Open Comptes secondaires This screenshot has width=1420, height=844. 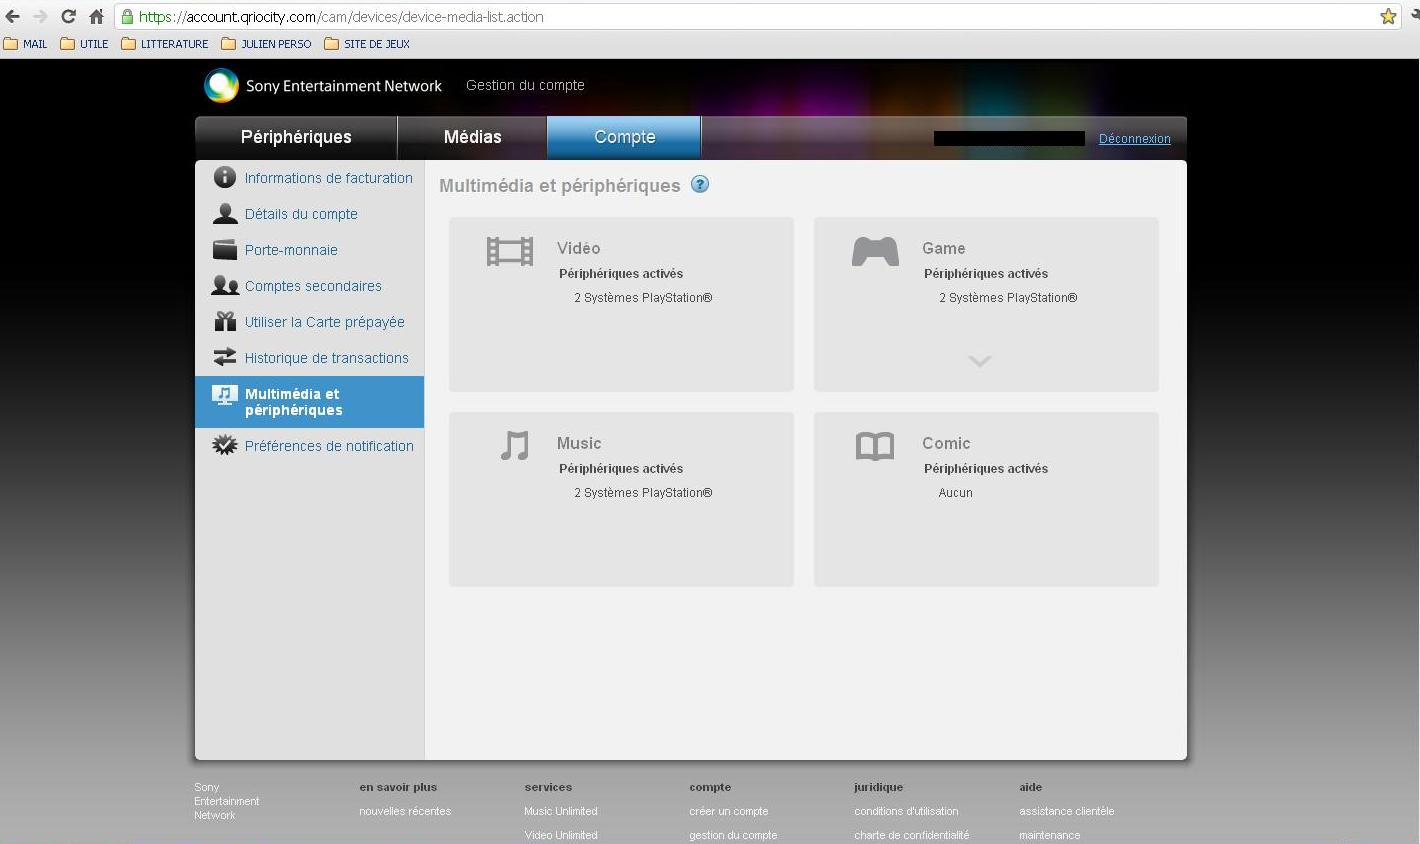click(x=313, y=286)
